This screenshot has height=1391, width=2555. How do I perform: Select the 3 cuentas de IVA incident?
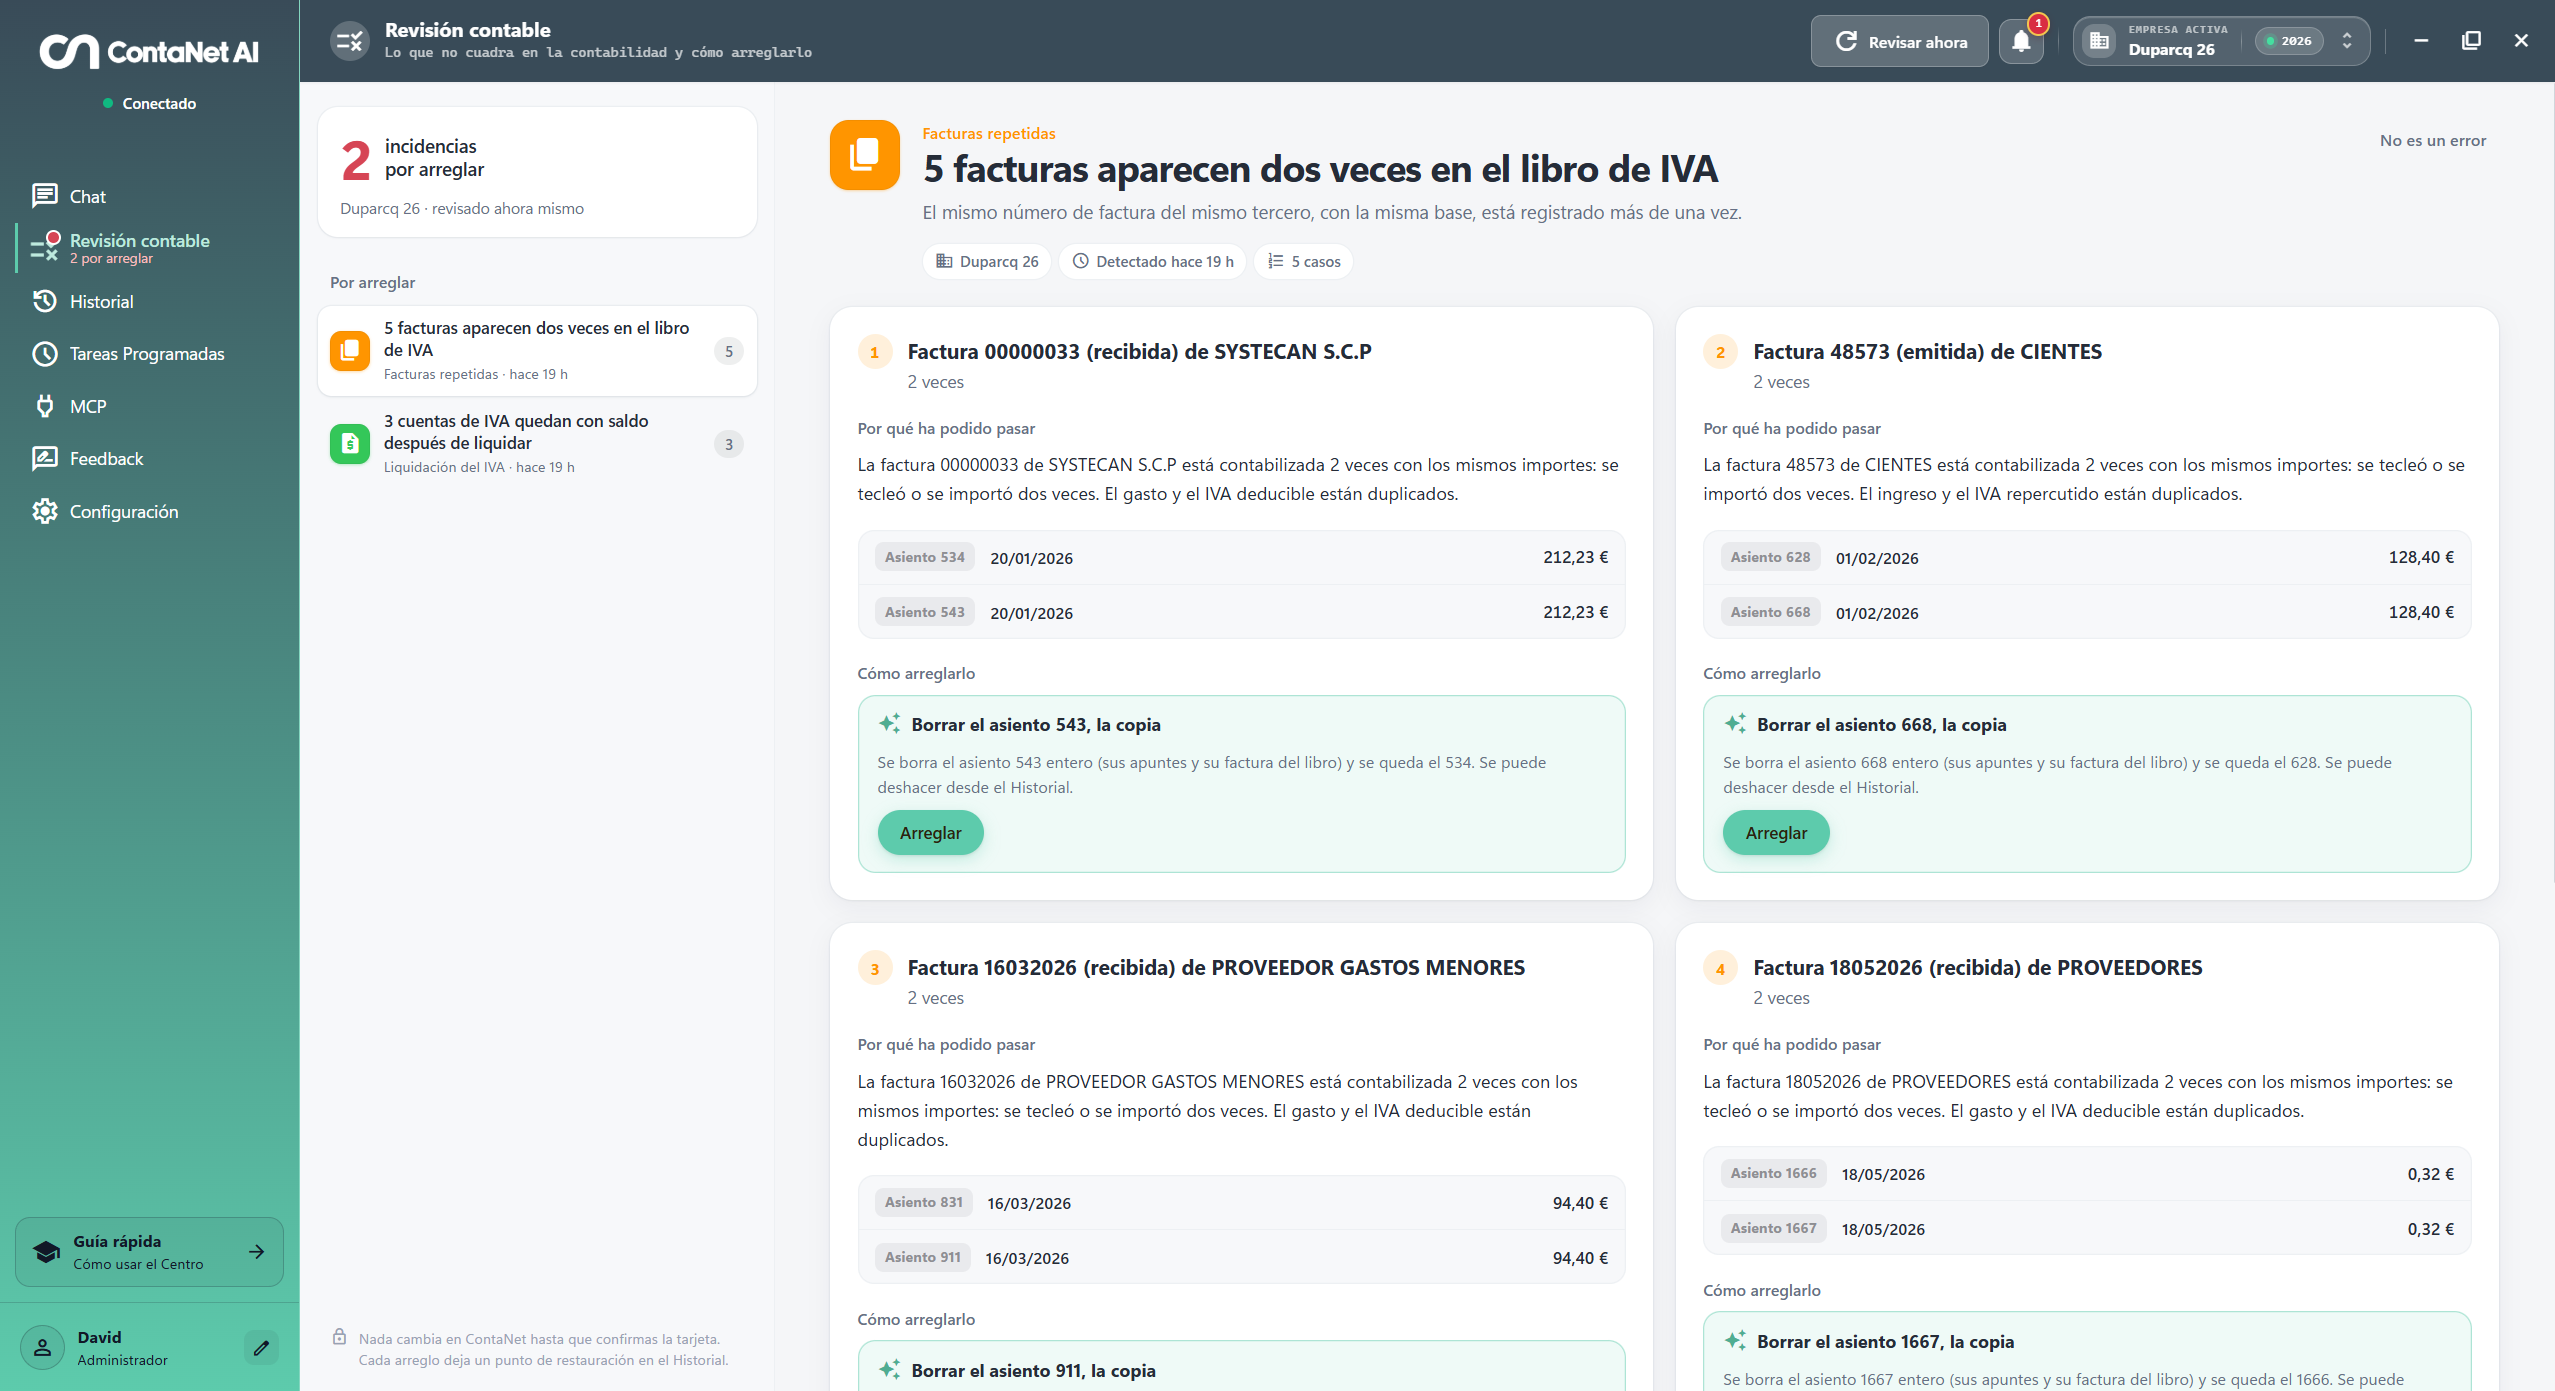click(x=537, y=444)
